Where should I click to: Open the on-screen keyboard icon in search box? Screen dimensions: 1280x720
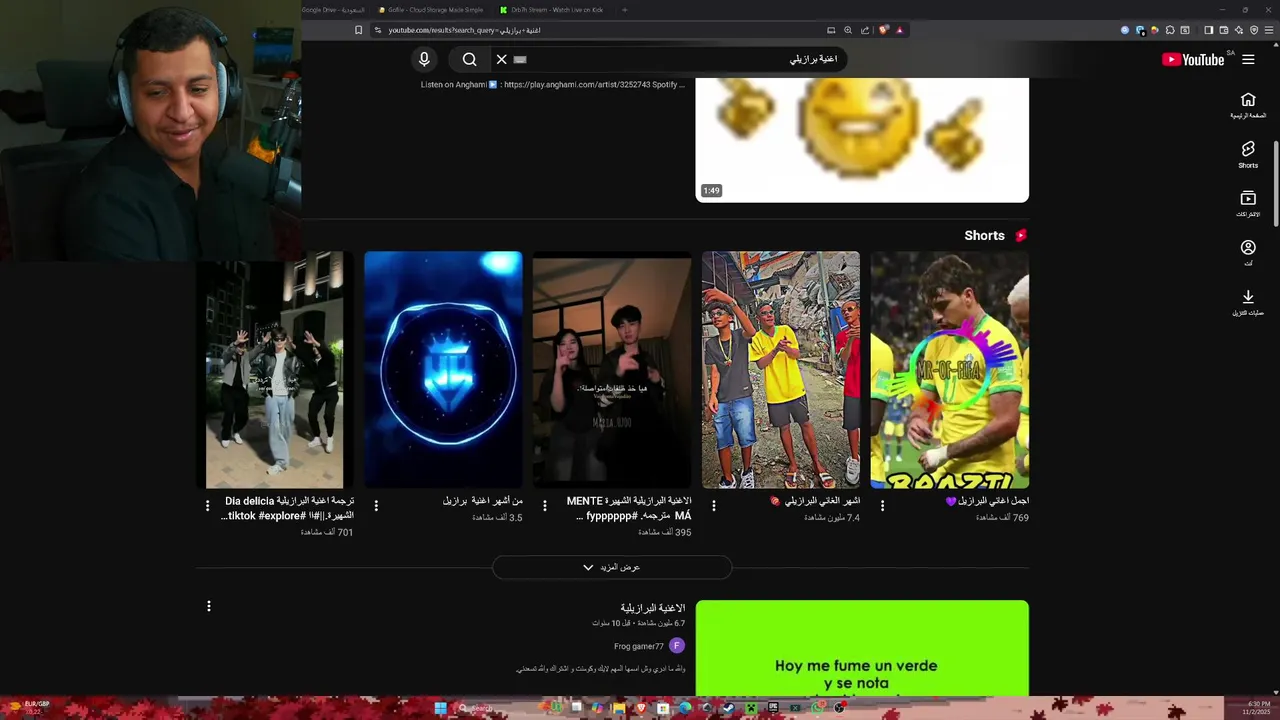(520, 59)
